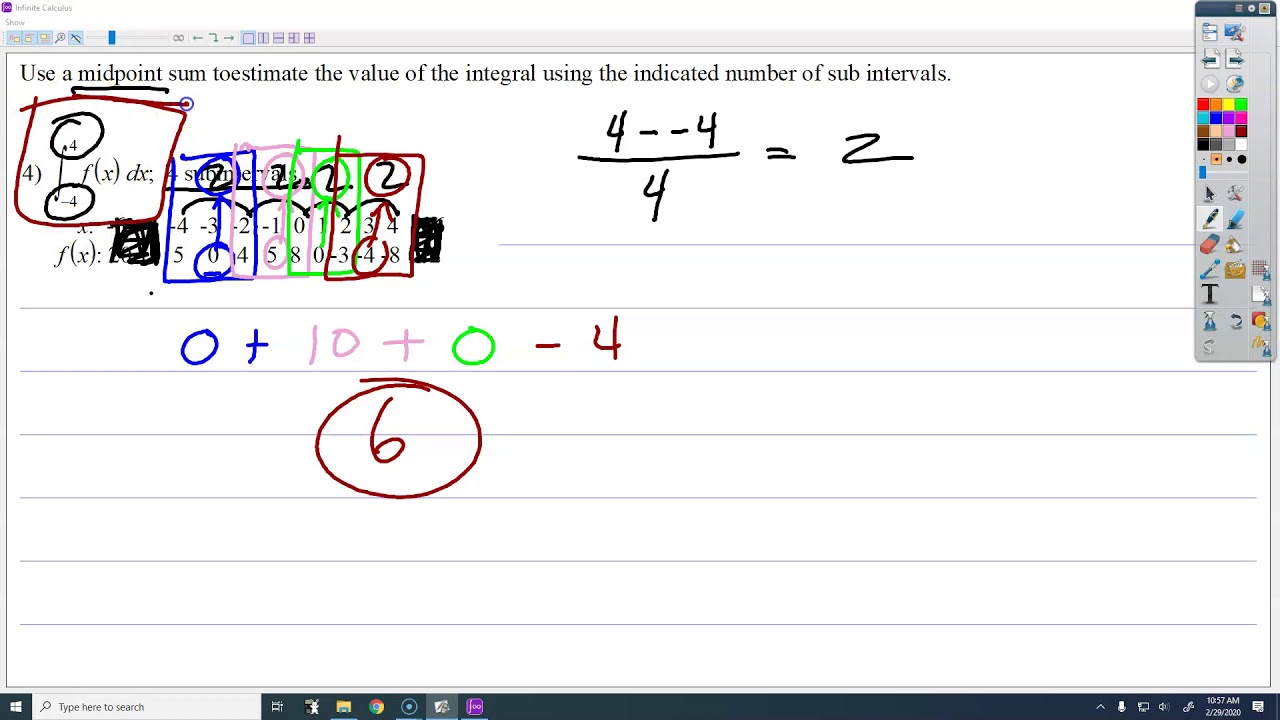Open the Show menu
Screen dimensions: 1280x720
pos(14,22)
